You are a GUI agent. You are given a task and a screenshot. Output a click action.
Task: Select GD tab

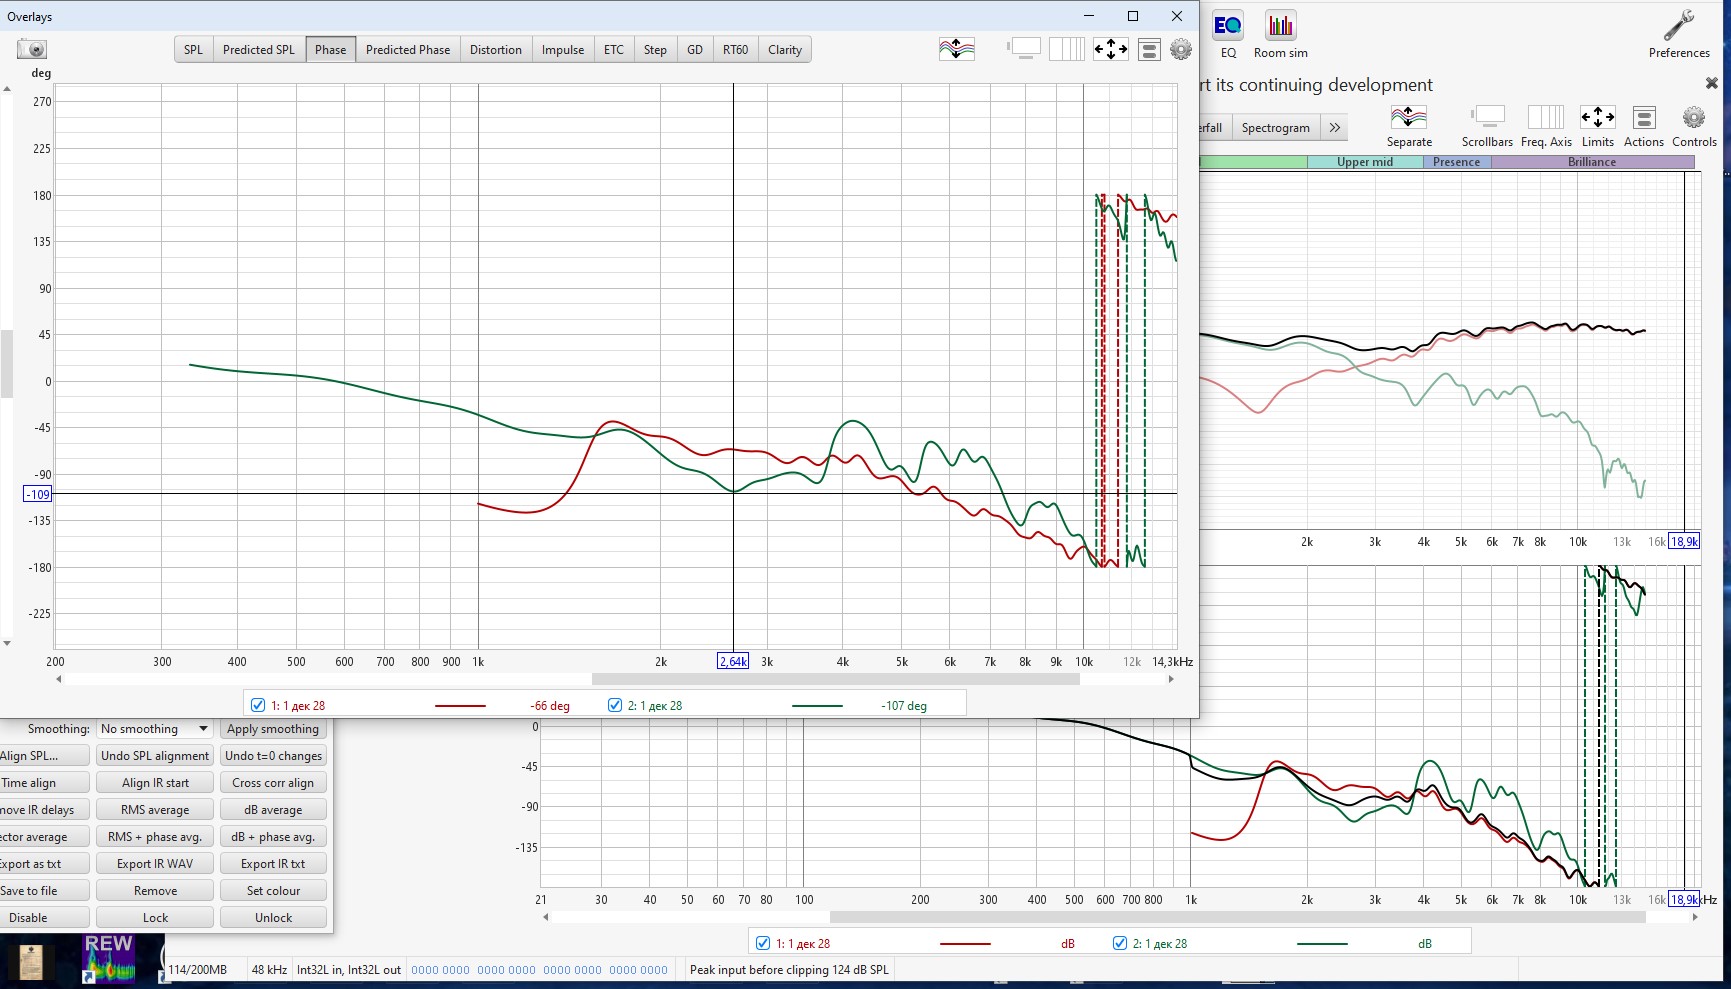[x=695, y=49]
